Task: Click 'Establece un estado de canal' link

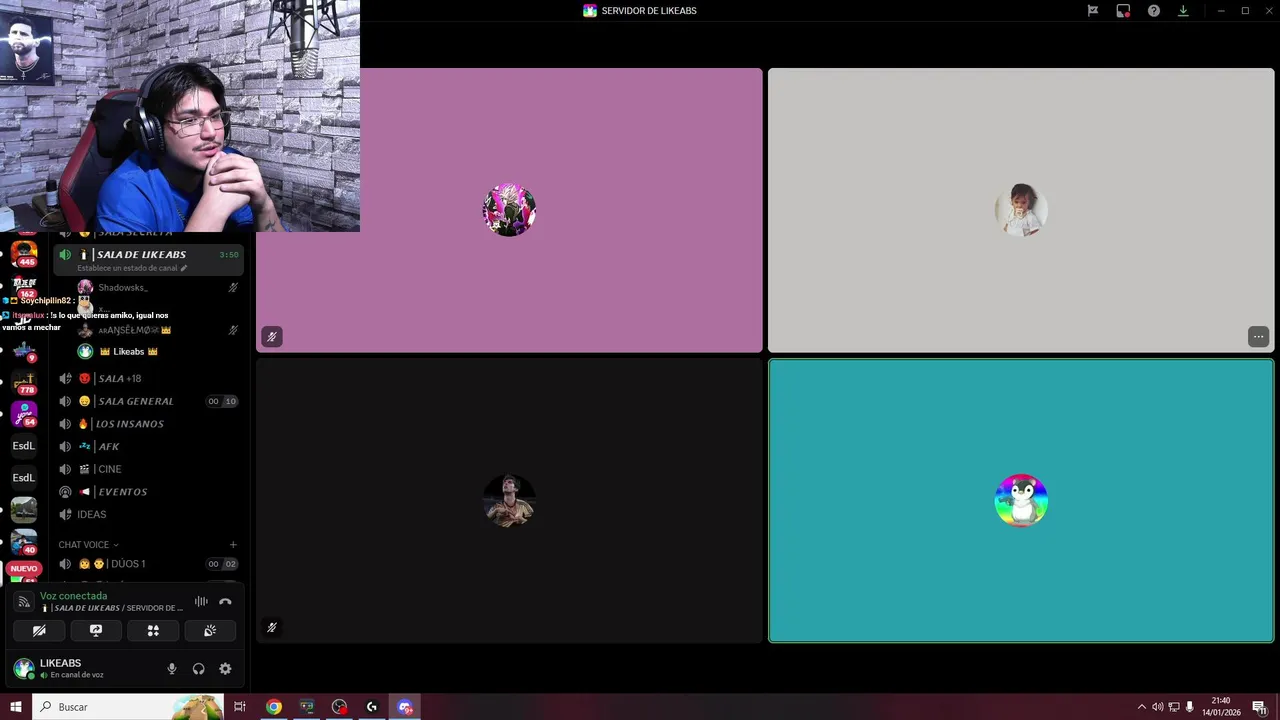Action: click(132, 268)
